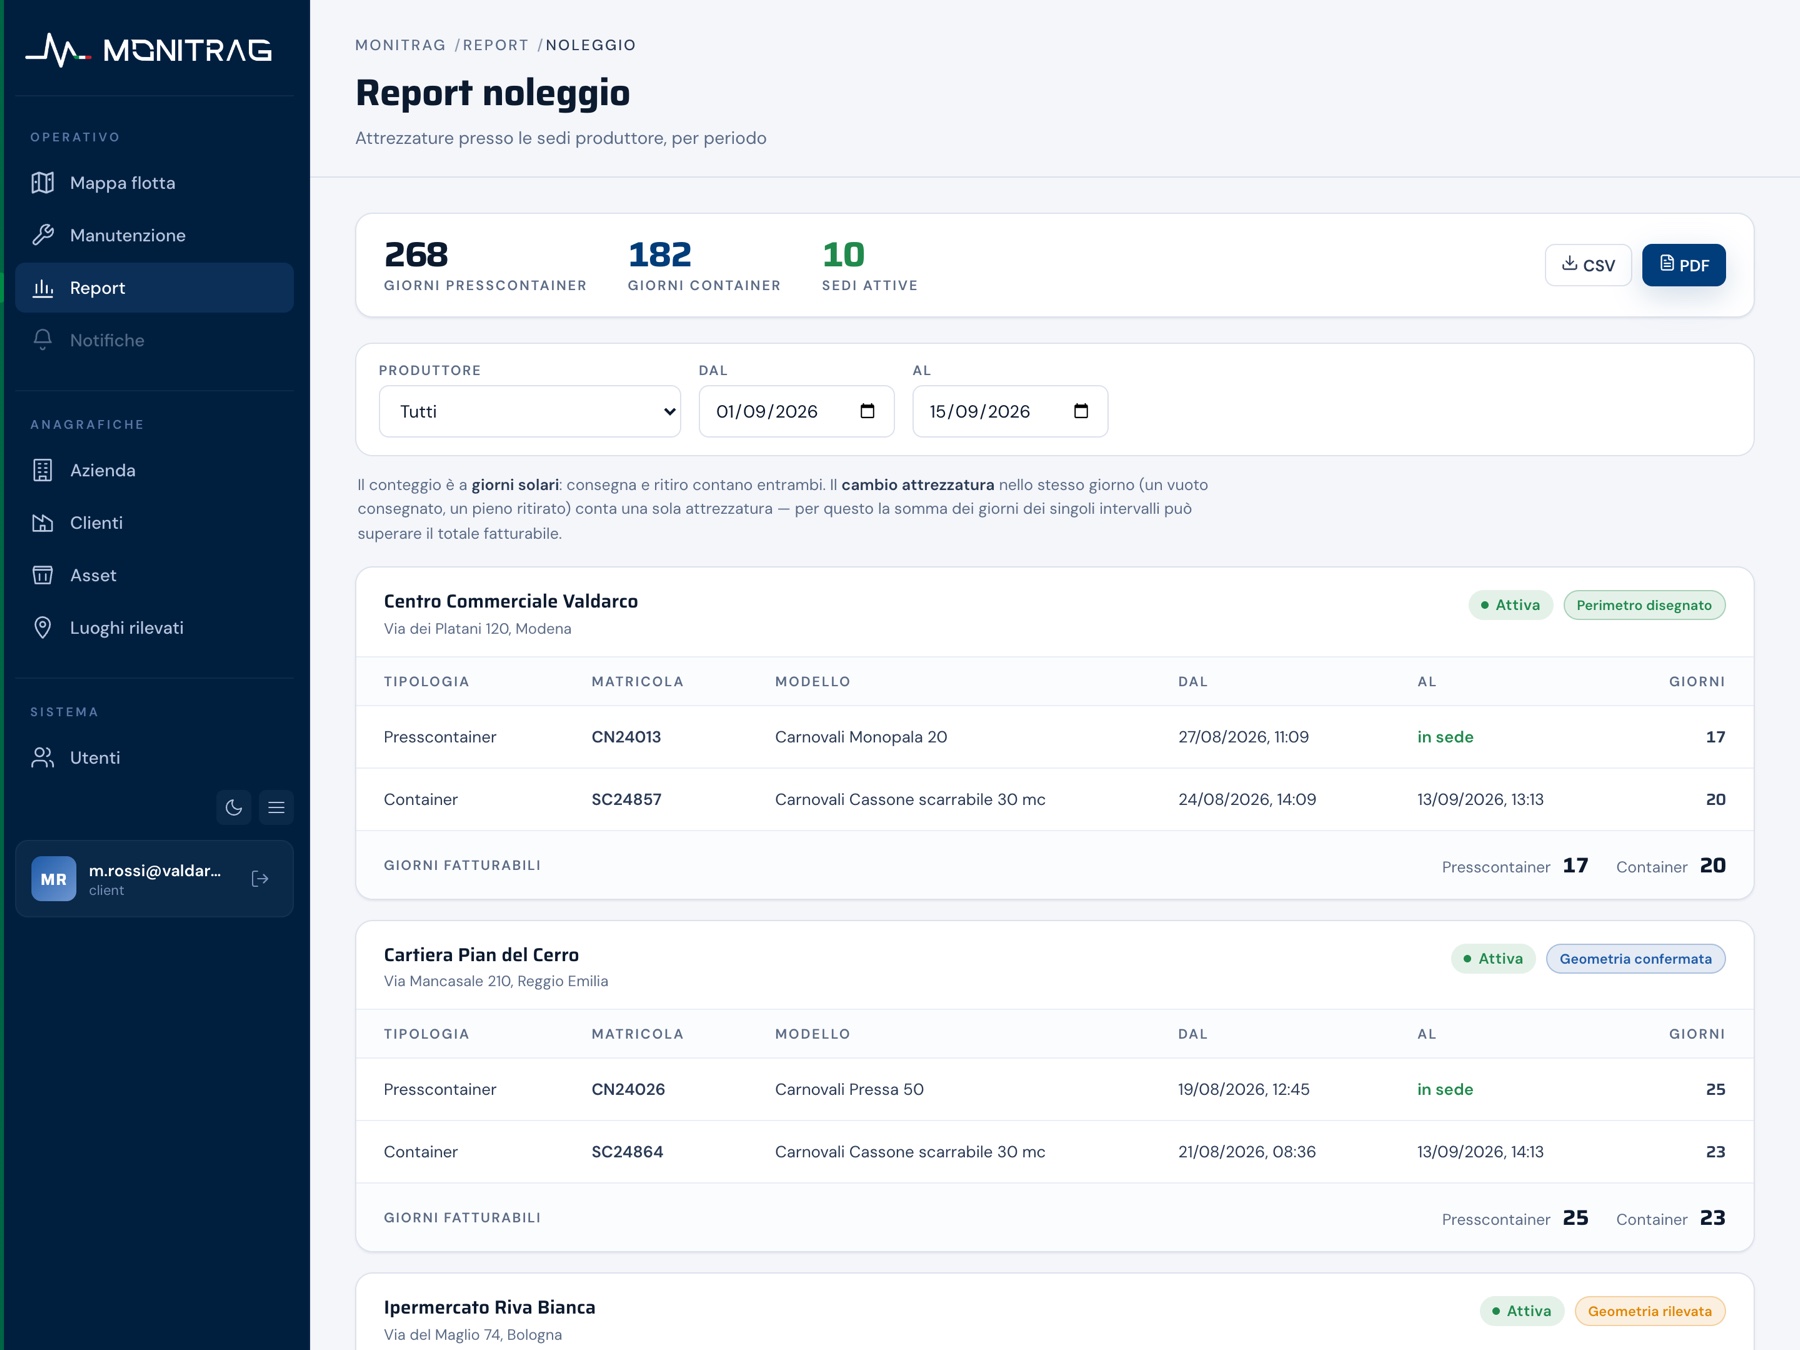Click REPORT breadcrumb link
This screenshot has width=1800, height=1350.
click(496, 45)
